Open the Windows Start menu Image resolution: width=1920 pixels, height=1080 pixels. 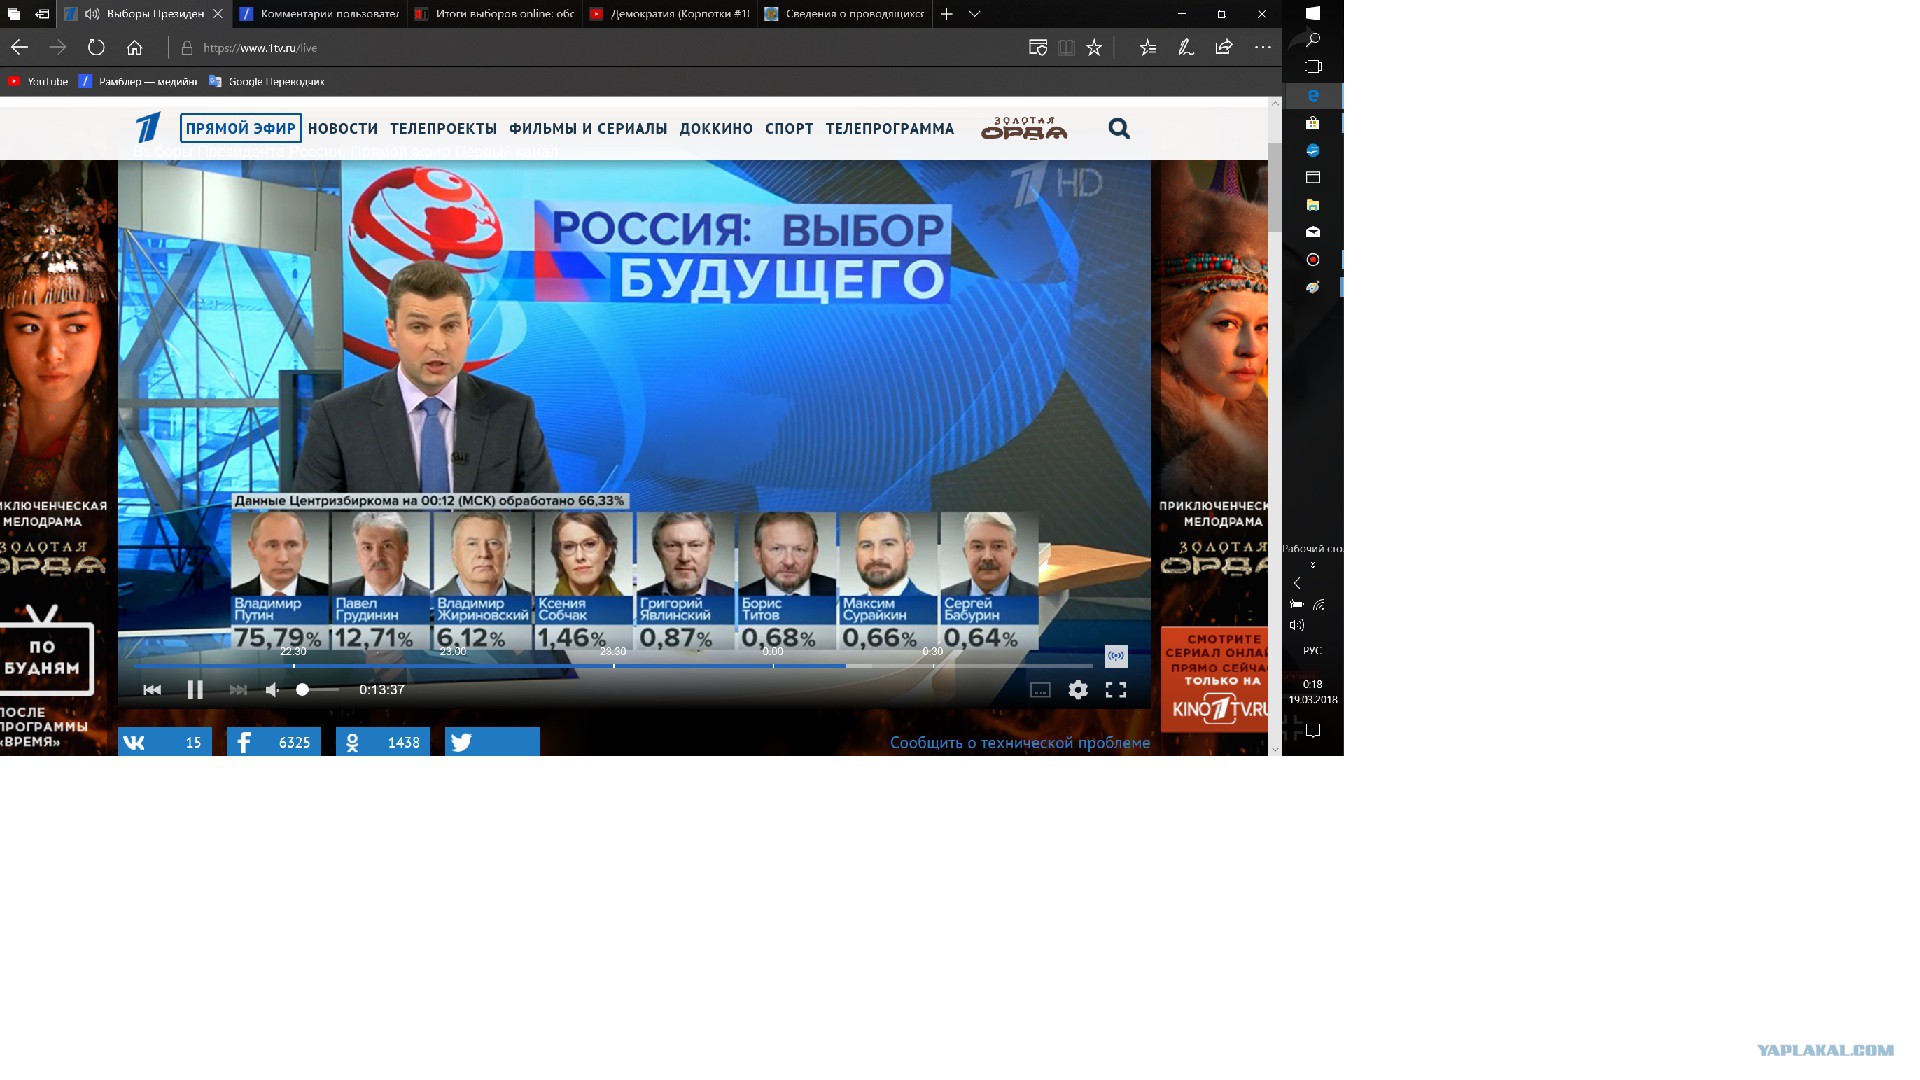[x=1313, y=14]
